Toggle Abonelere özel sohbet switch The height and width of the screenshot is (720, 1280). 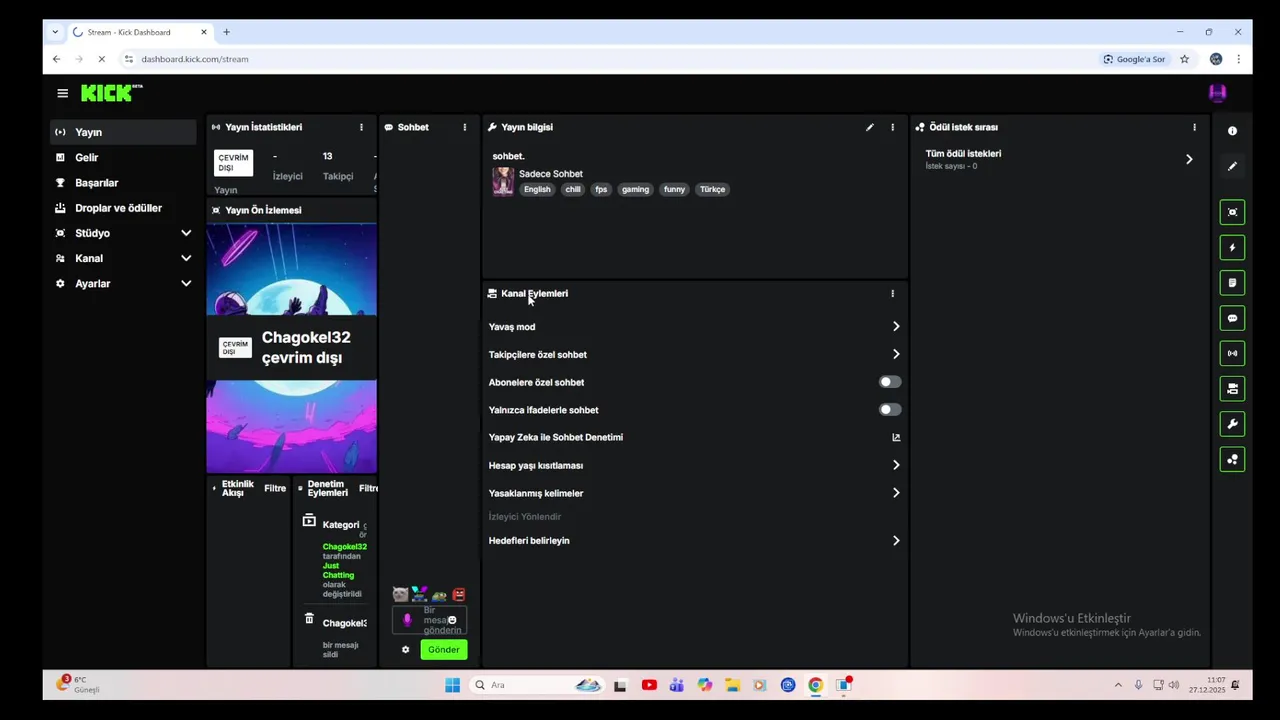pyautogui.click(x=890, y=382)
